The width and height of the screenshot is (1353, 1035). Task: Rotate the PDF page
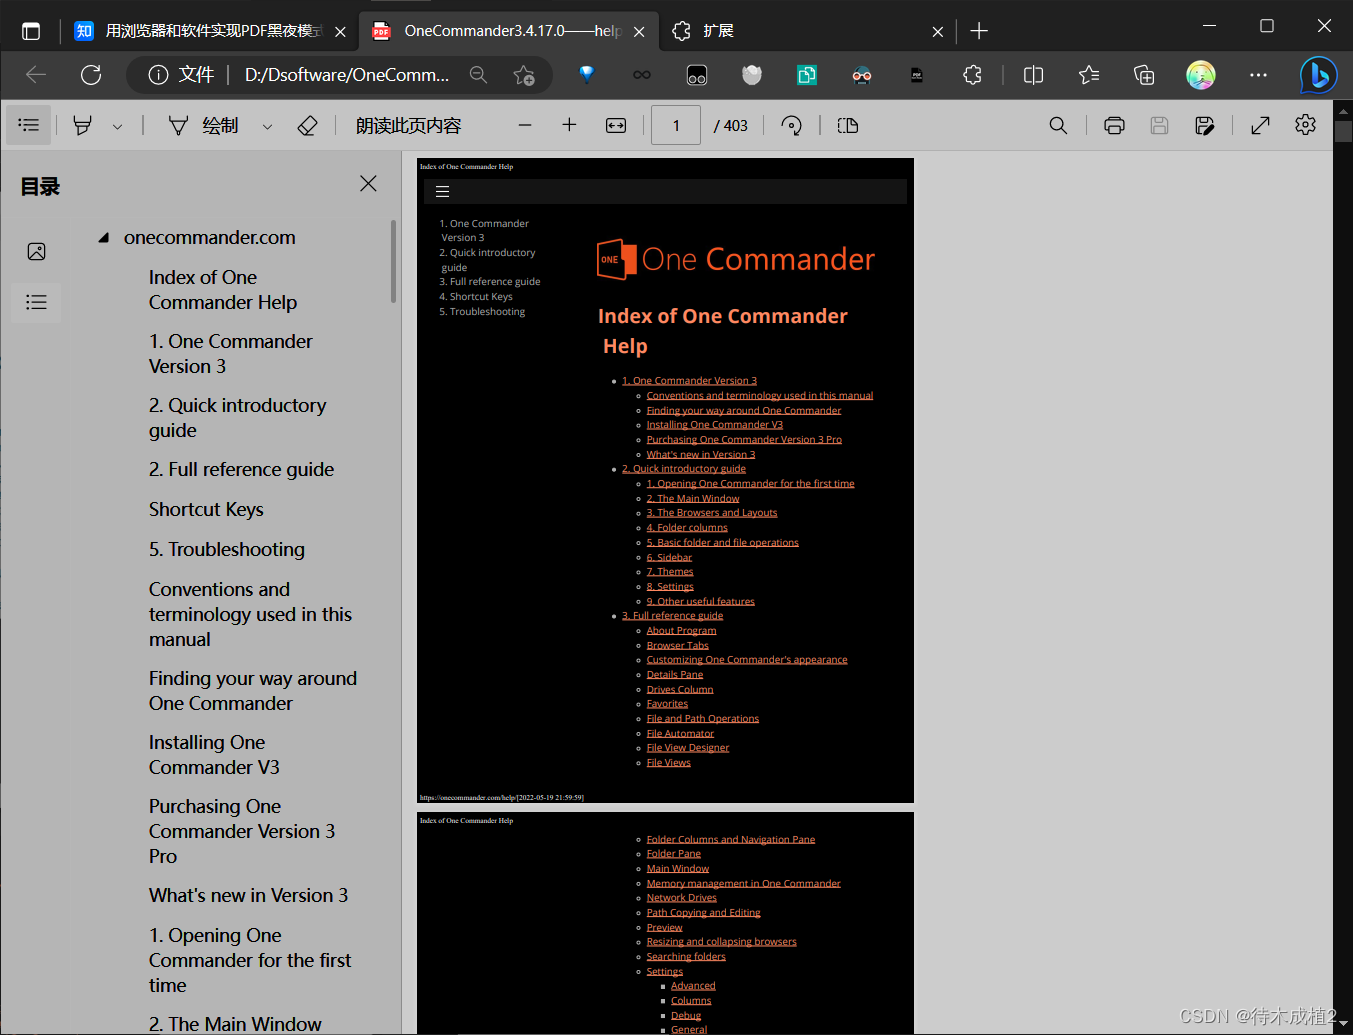791,125
